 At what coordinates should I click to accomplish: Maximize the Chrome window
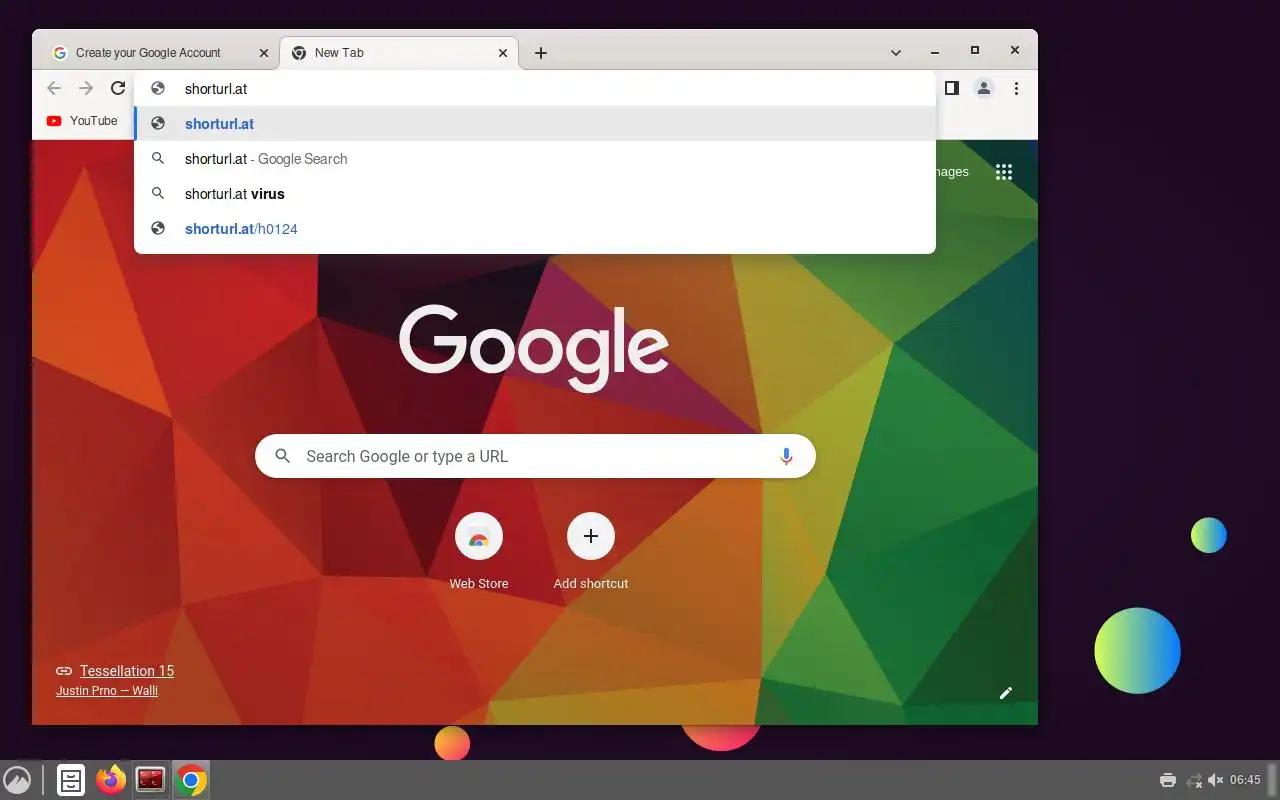pyautogui.click(x=975, y=51)
